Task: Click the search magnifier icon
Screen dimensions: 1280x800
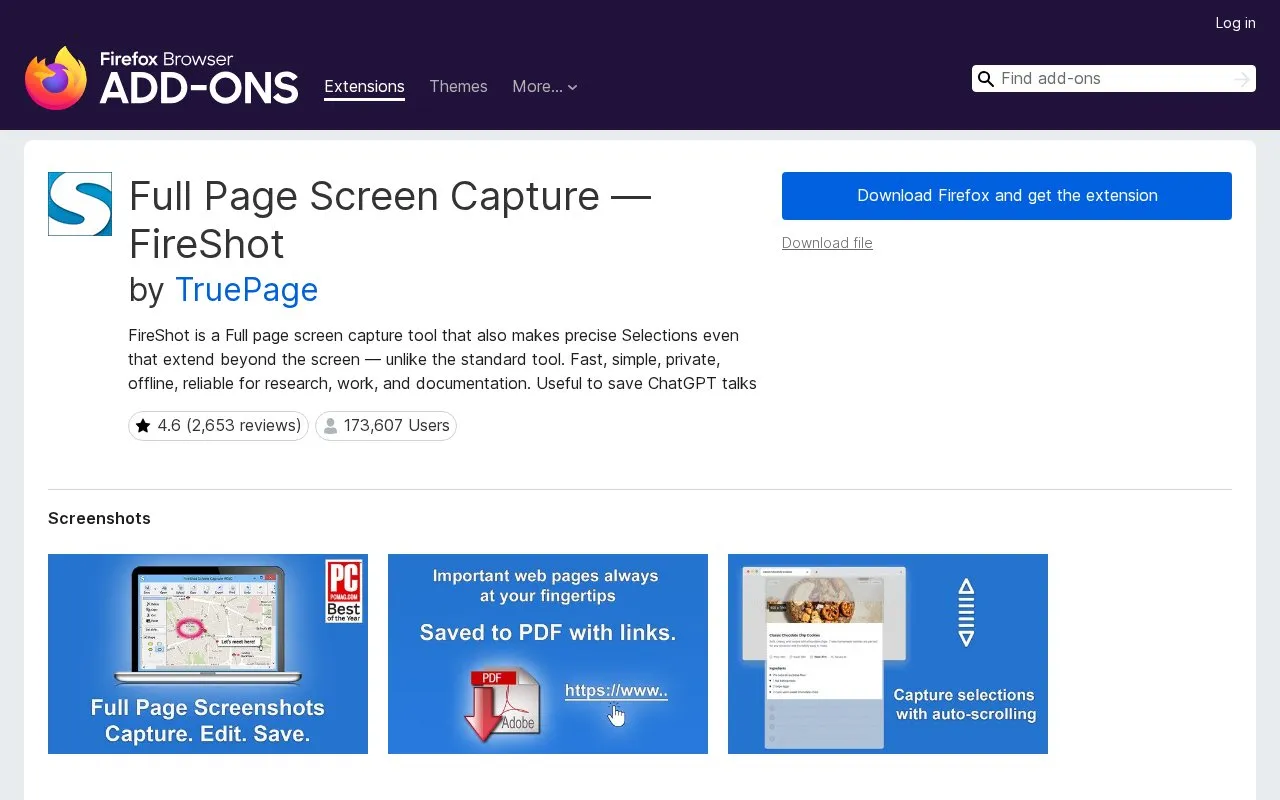Action: (x=986, y=79)
